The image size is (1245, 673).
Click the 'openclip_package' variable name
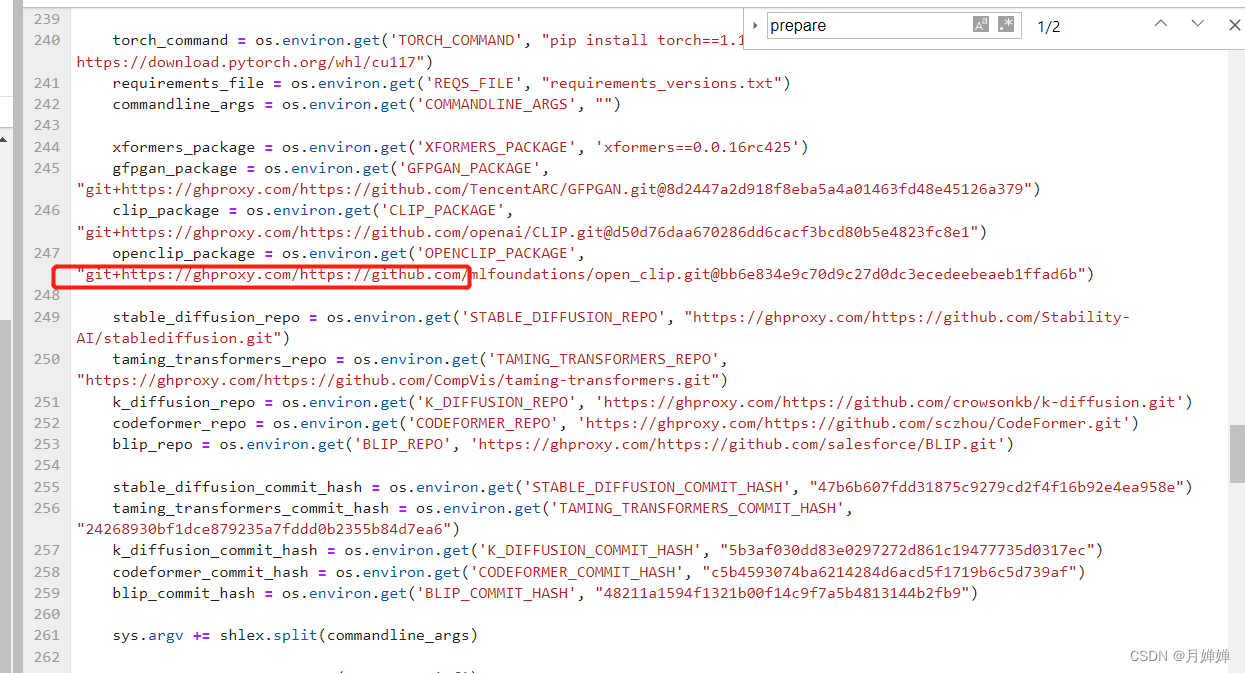click(x=183, y=253)
